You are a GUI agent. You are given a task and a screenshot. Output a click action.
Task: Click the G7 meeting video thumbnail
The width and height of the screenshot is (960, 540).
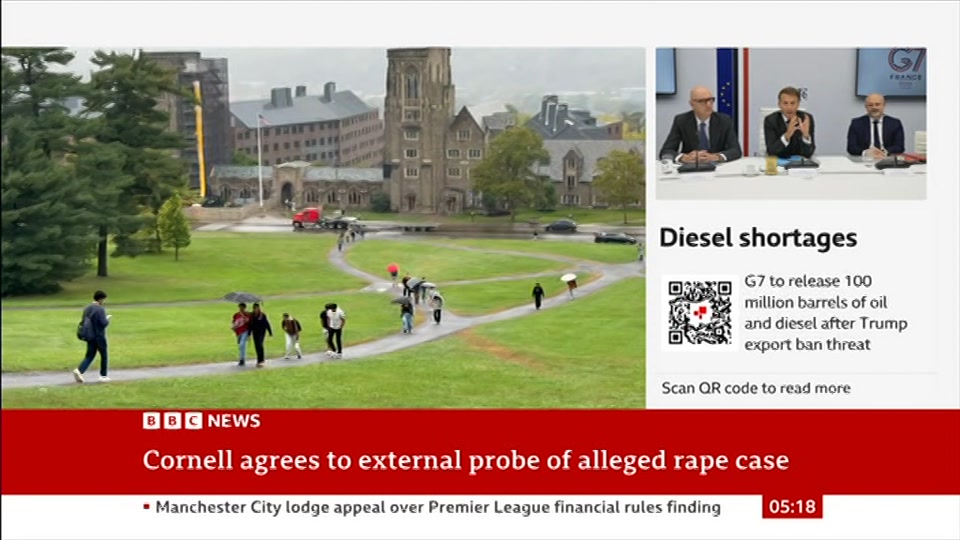coord(791,123)
